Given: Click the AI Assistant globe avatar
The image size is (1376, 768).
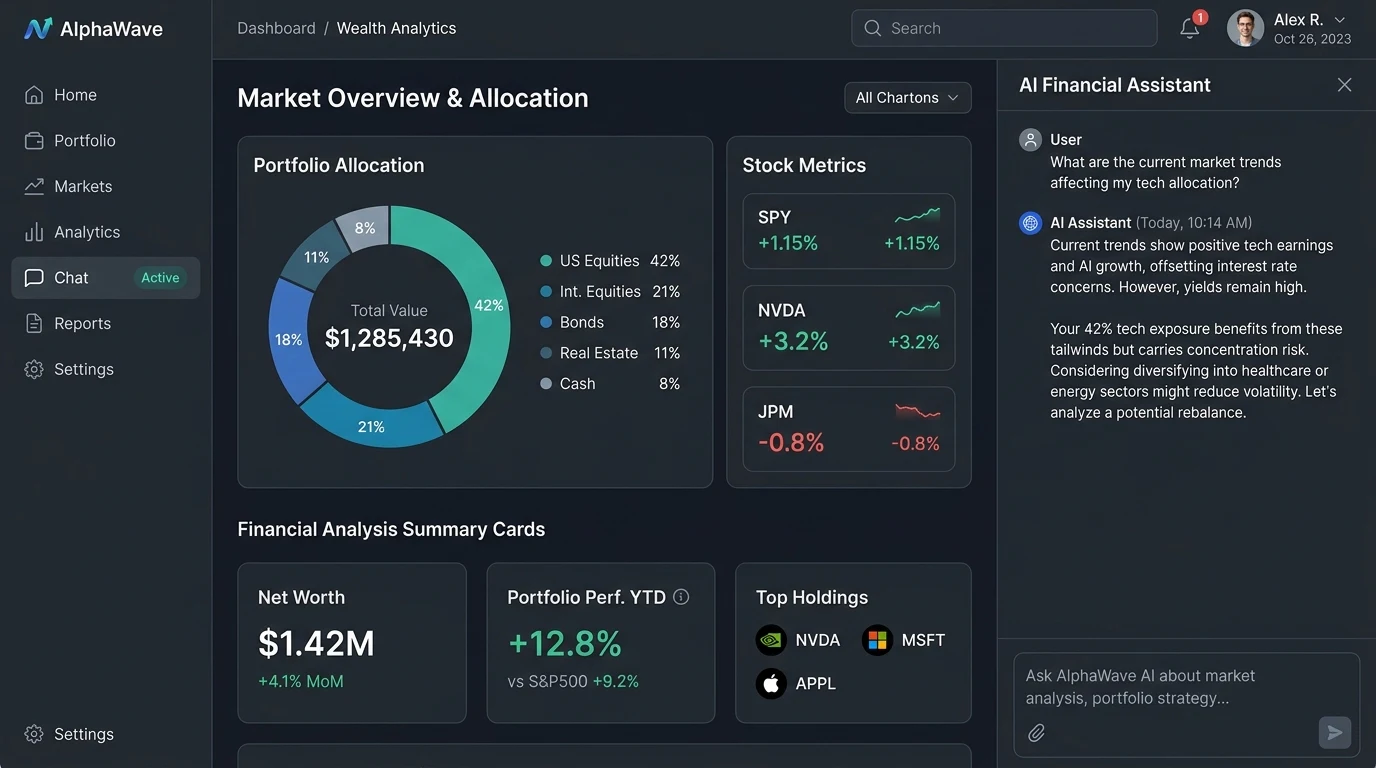Looking at the screenshot, I should 1030,223.
